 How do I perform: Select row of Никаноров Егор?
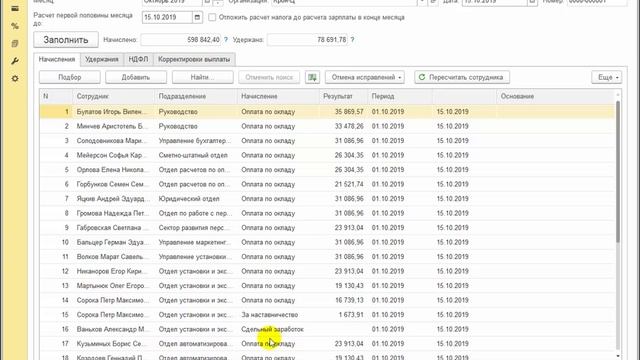click(x=327, y=271)
